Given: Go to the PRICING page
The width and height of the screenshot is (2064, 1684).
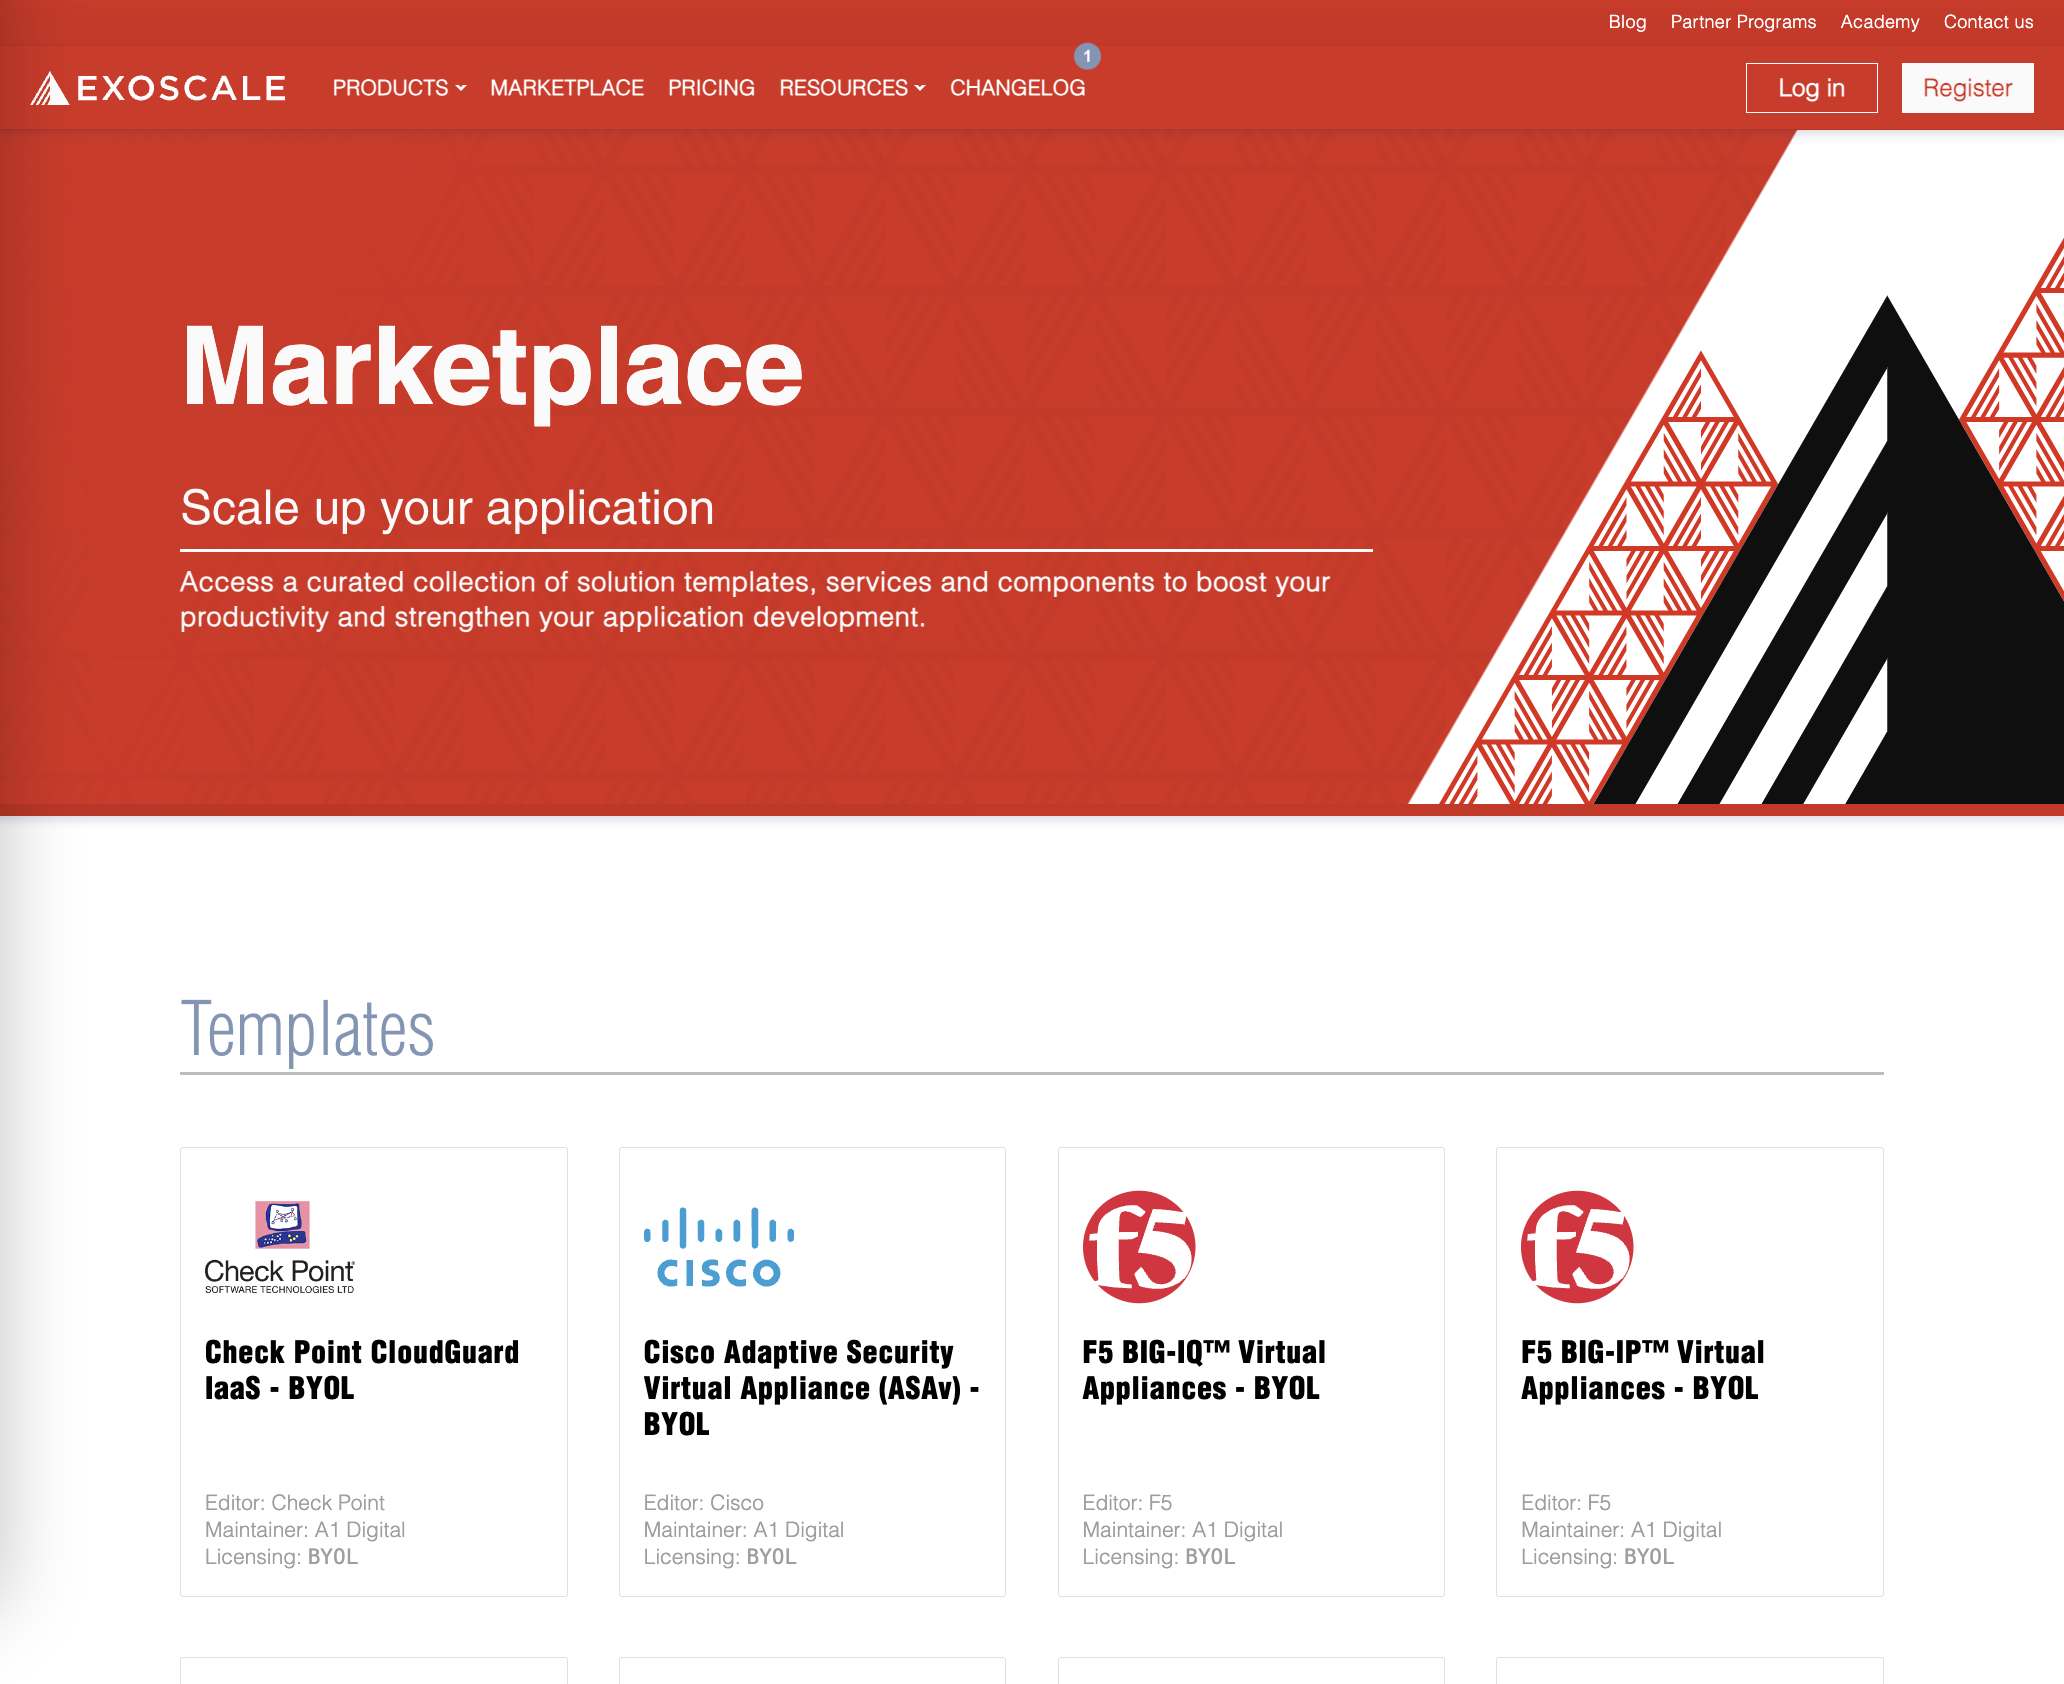Looking at the screenshot, I should coord(710,88).
